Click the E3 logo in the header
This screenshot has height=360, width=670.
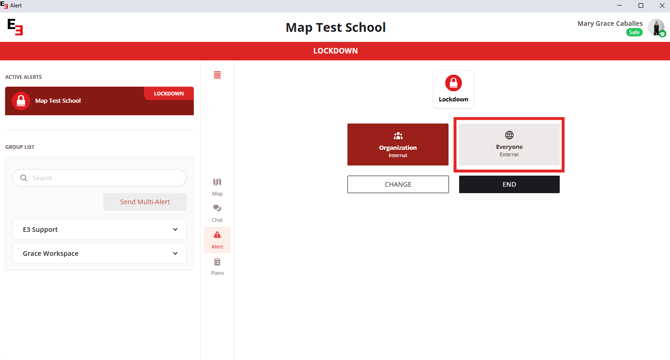tap(15, 27)
